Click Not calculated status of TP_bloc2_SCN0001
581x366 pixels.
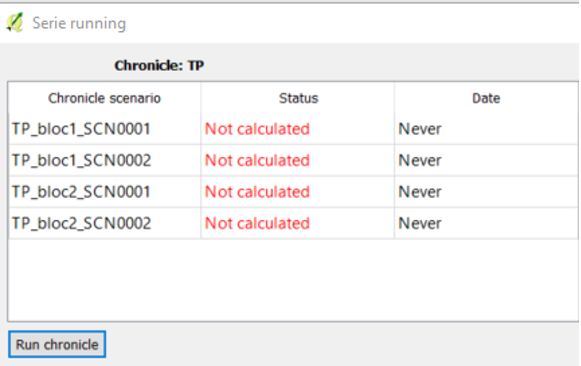click(x=257, y=192)
